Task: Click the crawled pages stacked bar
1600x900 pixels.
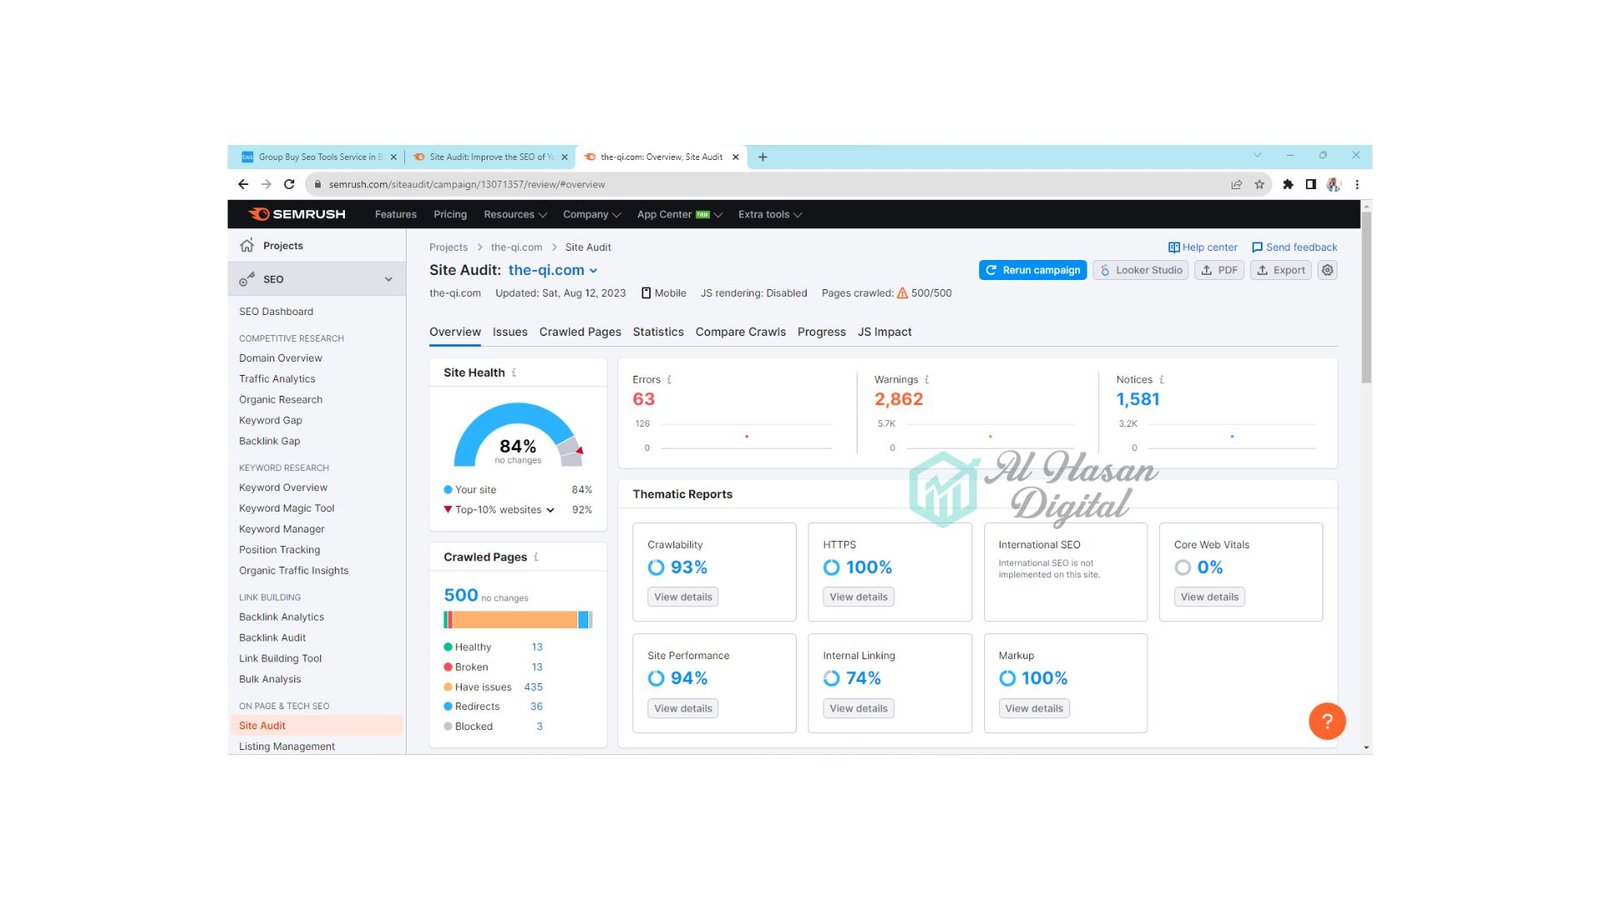Action: coord(518,620)
